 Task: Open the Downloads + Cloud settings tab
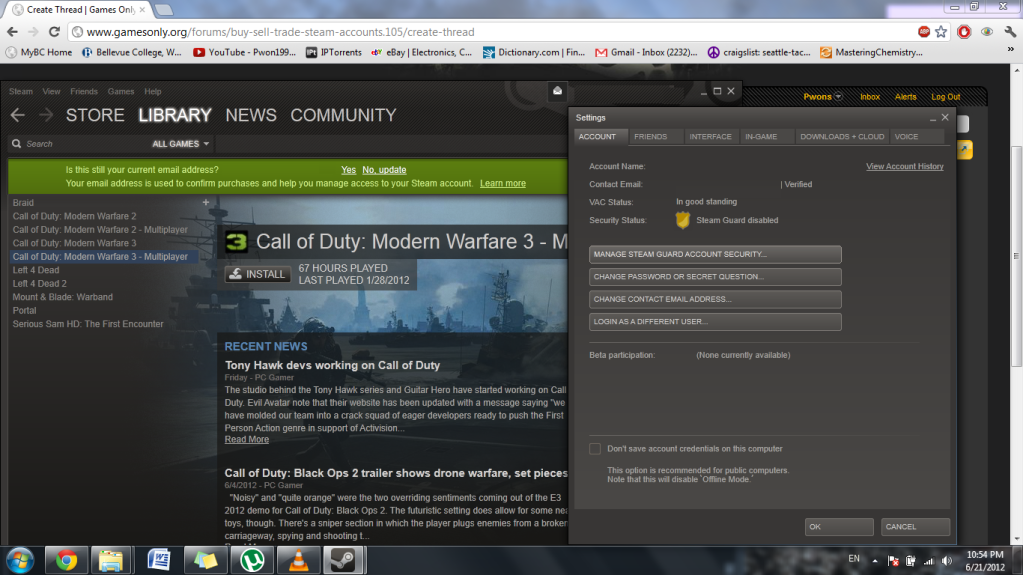pos(842,136)
